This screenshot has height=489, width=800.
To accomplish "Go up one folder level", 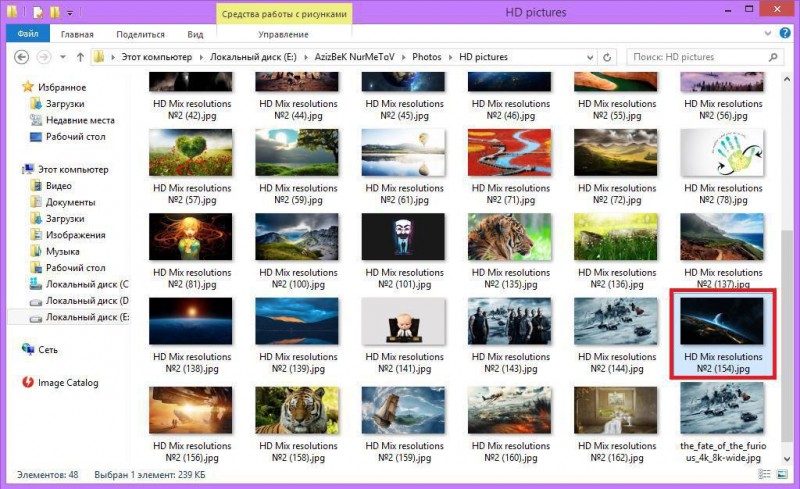I will pyautogui.click(x=80, y=57).
